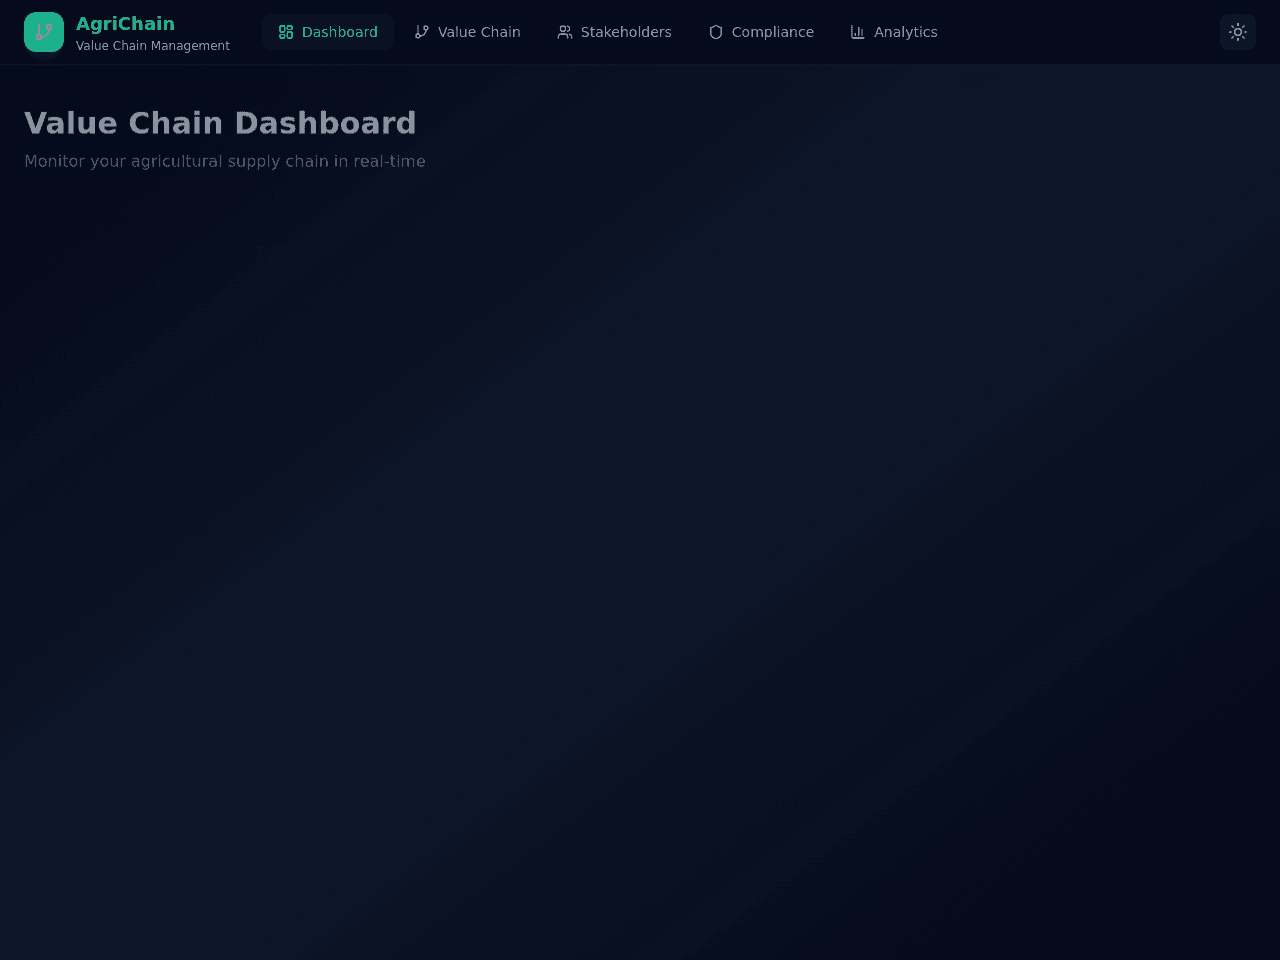Screen dimensions: 1280x960
Task: View the Analytics tab
Action: 894,32
